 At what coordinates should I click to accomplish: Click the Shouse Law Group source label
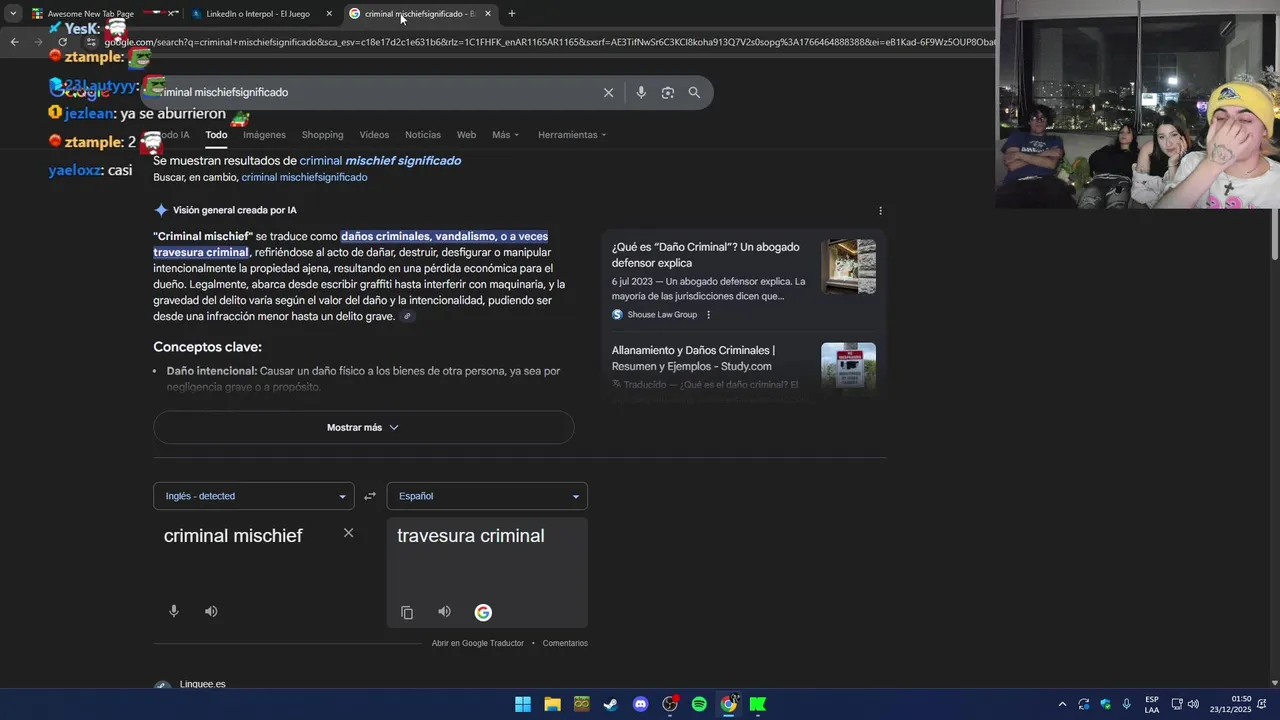tap(662, 315)
